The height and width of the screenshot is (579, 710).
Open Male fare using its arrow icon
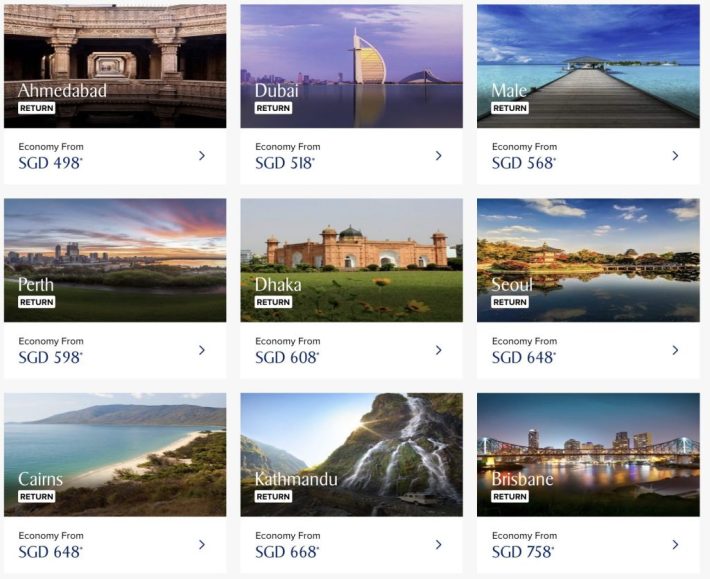(675, 156)
